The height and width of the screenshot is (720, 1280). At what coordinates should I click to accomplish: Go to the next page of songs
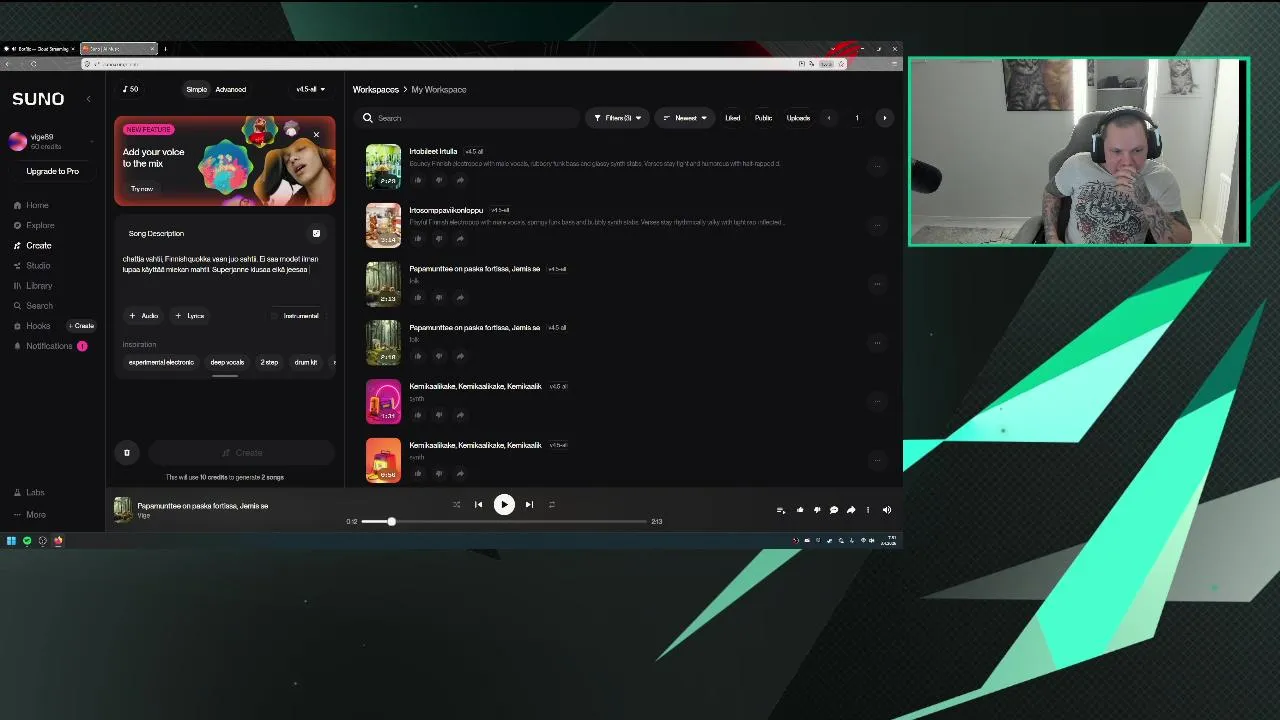click(884, 118)
